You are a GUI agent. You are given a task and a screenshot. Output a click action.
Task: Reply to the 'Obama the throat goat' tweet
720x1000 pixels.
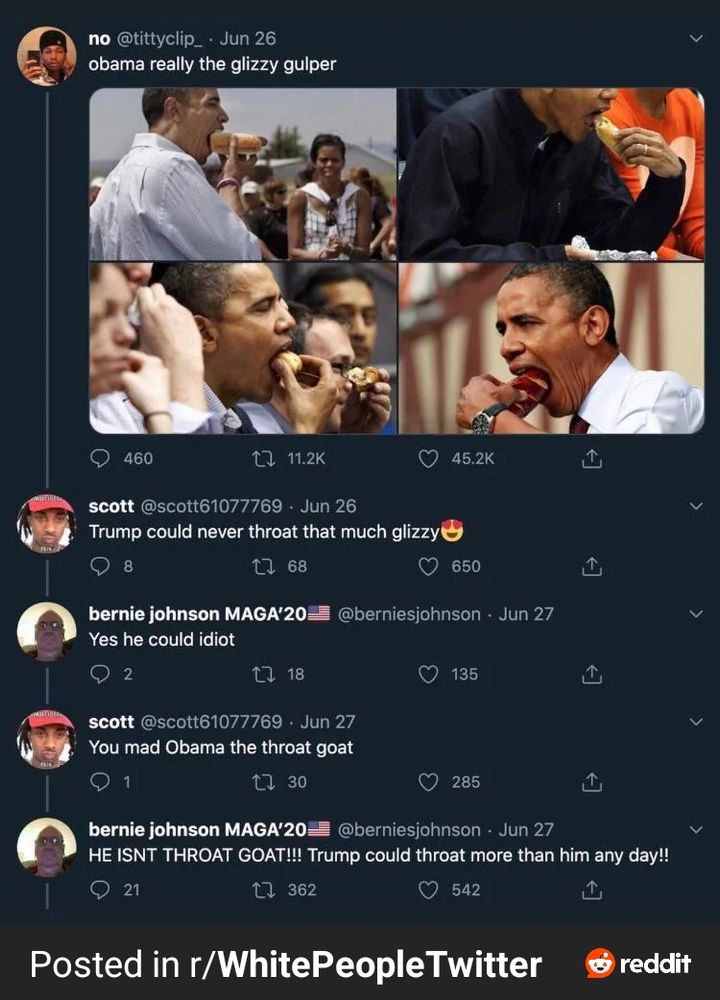pyautogui.click(x=100, y=782)
